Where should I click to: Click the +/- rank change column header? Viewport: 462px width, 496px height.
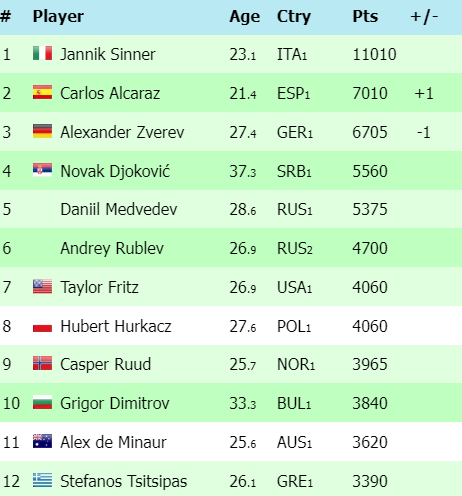point(424,16)
